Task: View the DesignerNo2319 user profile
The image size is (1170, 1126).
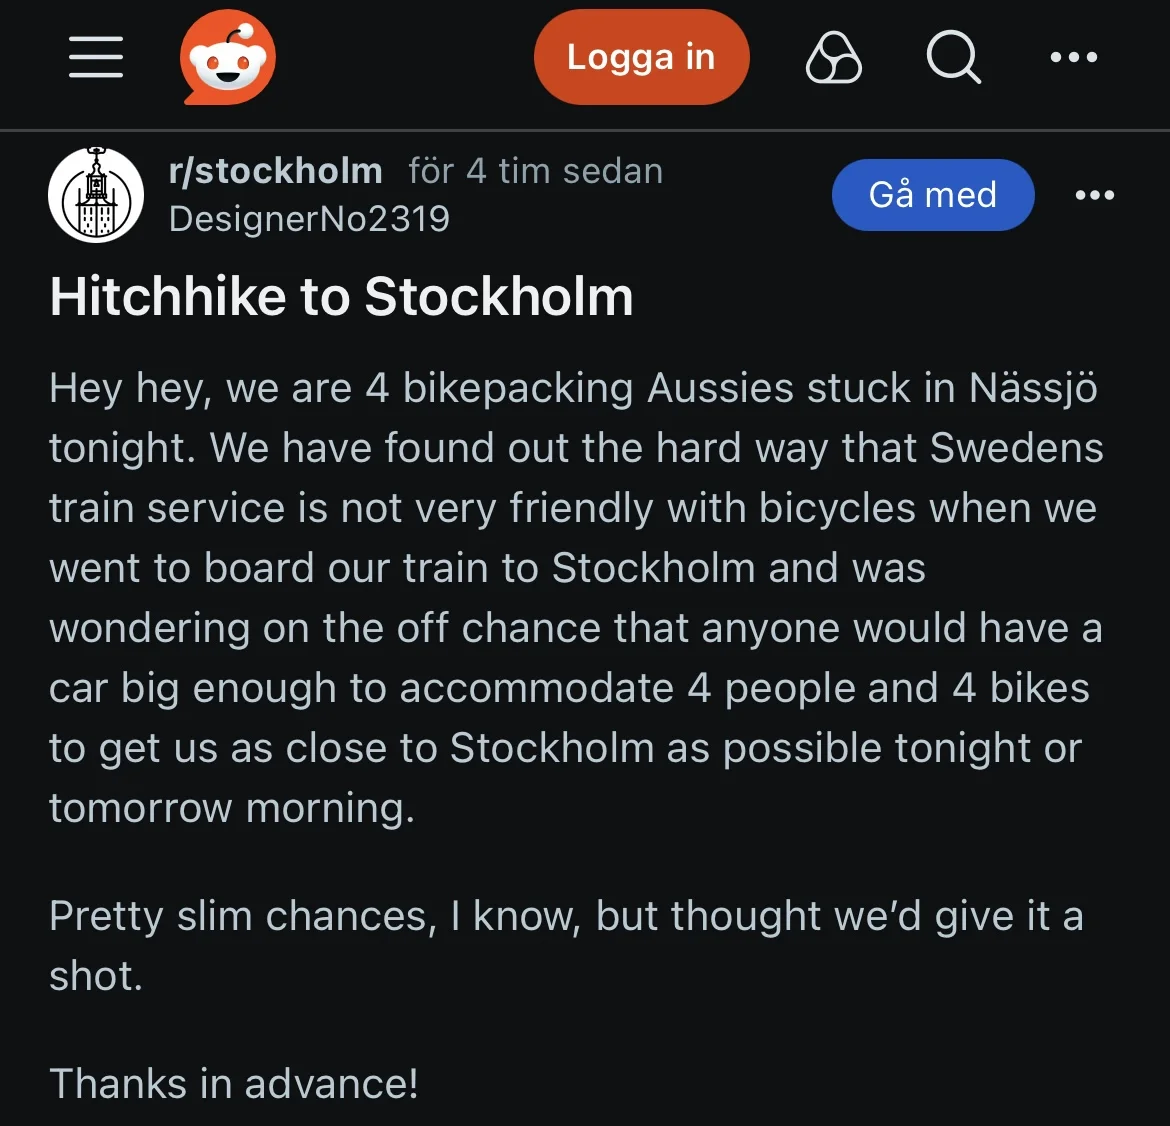Action: pos(309,219)
